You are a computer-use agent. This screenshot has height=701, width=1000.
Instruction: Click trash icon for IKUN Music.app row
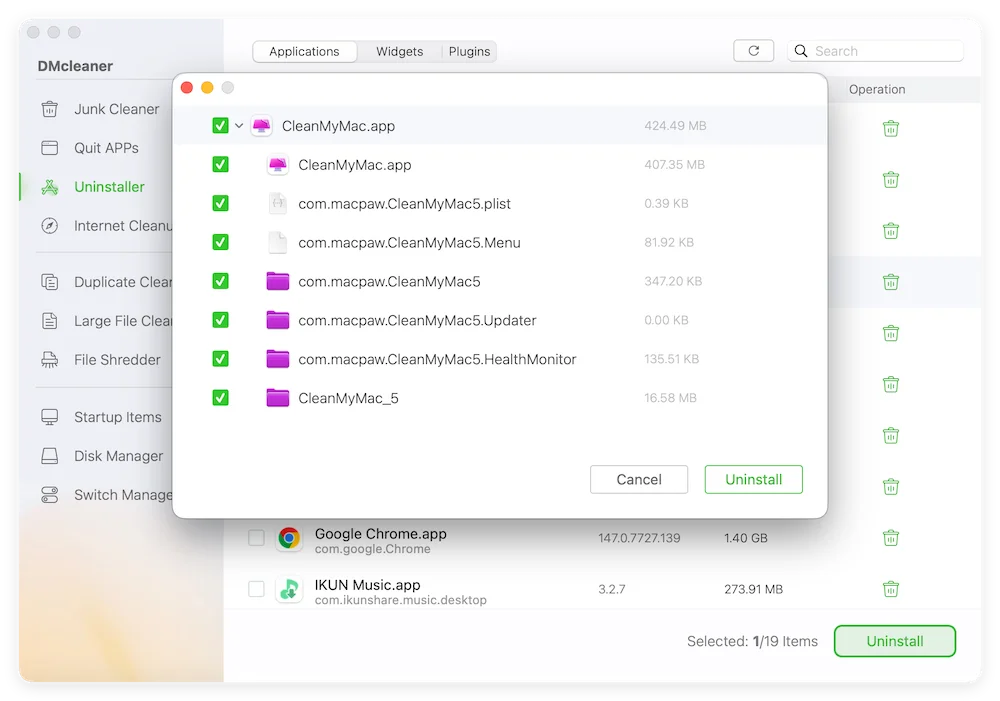[x=891, y=589]
